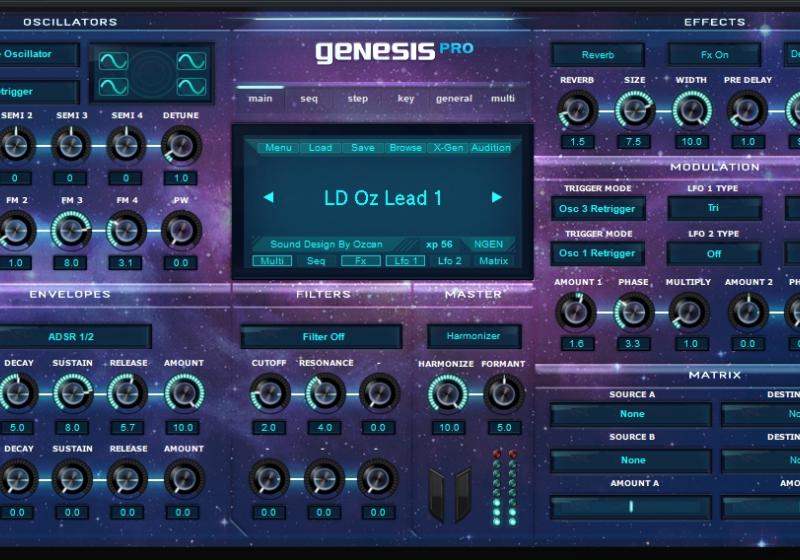
Task: Click the Save preset button
Action: [x=363, y=147]
